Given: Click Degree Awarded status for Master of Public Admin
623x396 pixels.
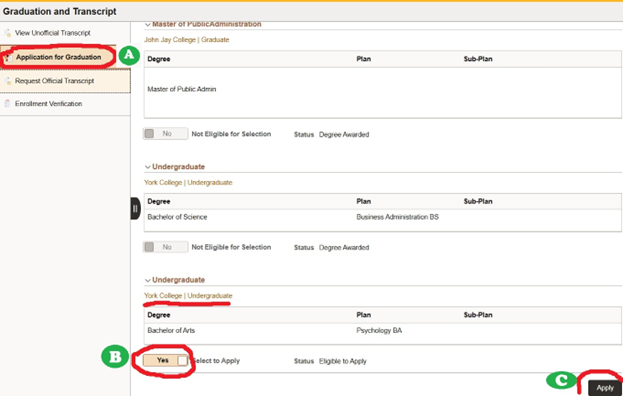Looking at the screenshot, I should coord(344,135).
